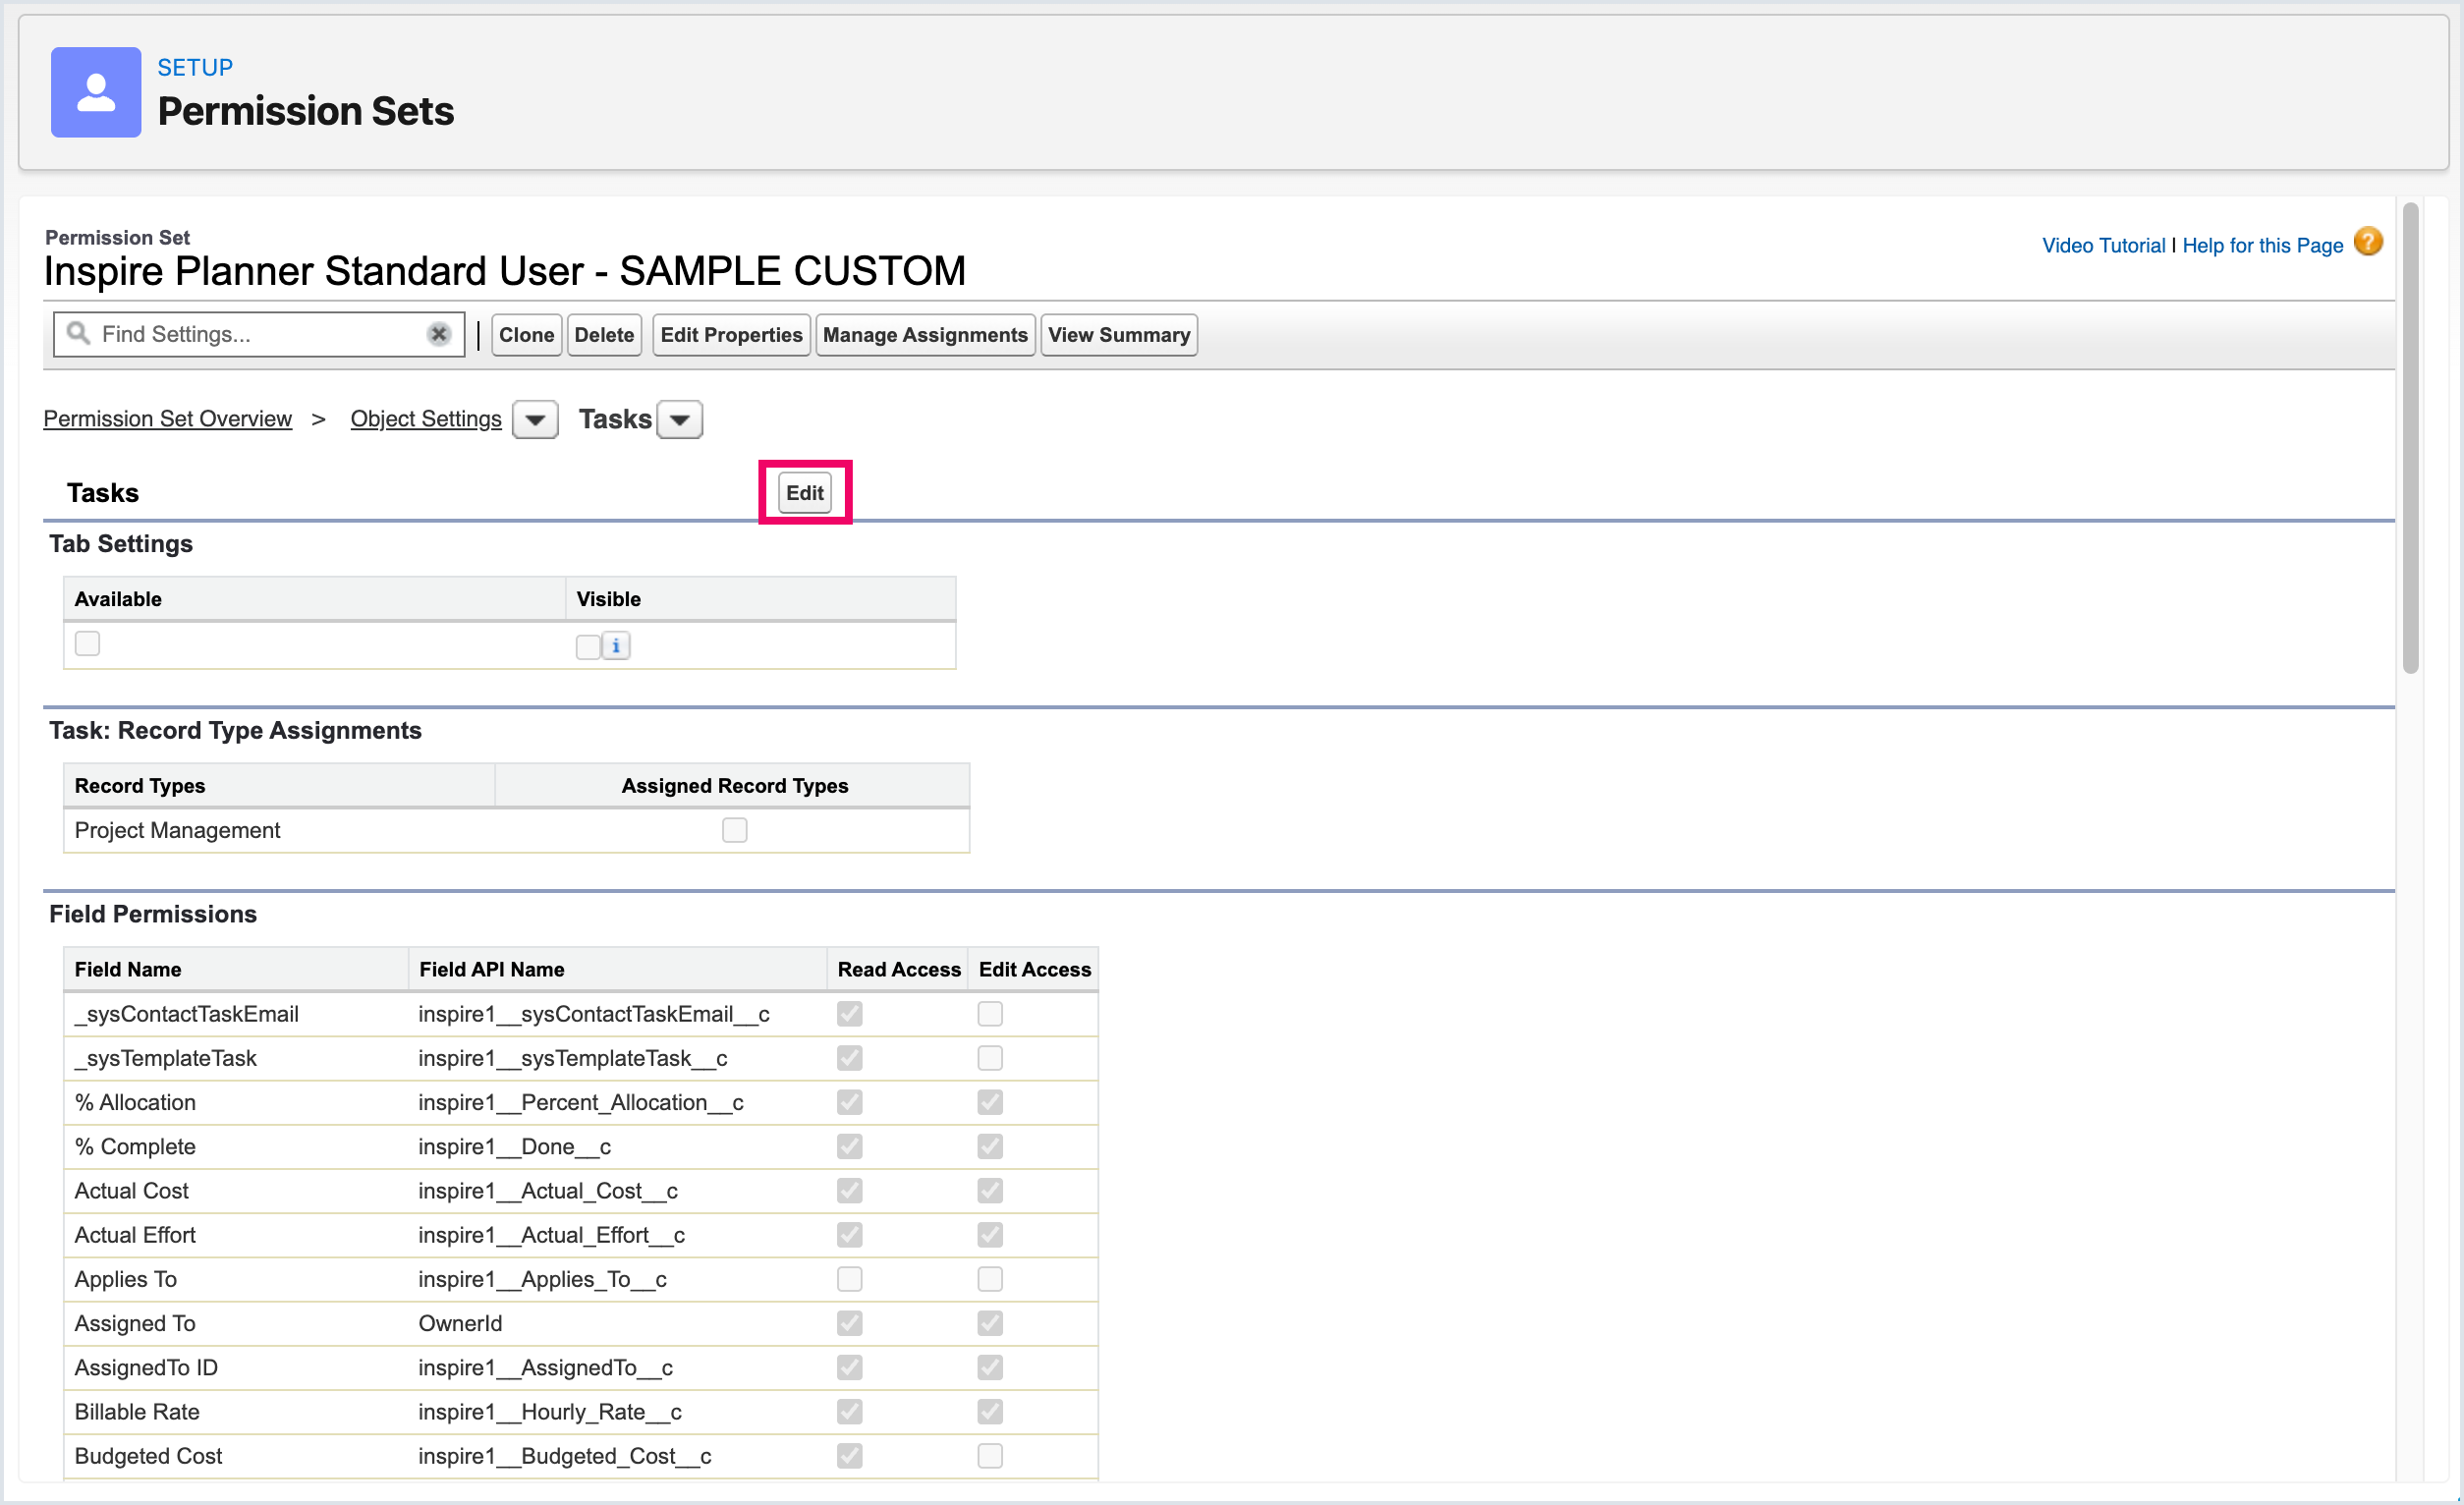The width and height of the screenshot is (2464, 1505).
Task: Toggle Read Access for _sysContactTaskEmail
Action: pos(850,1015)
